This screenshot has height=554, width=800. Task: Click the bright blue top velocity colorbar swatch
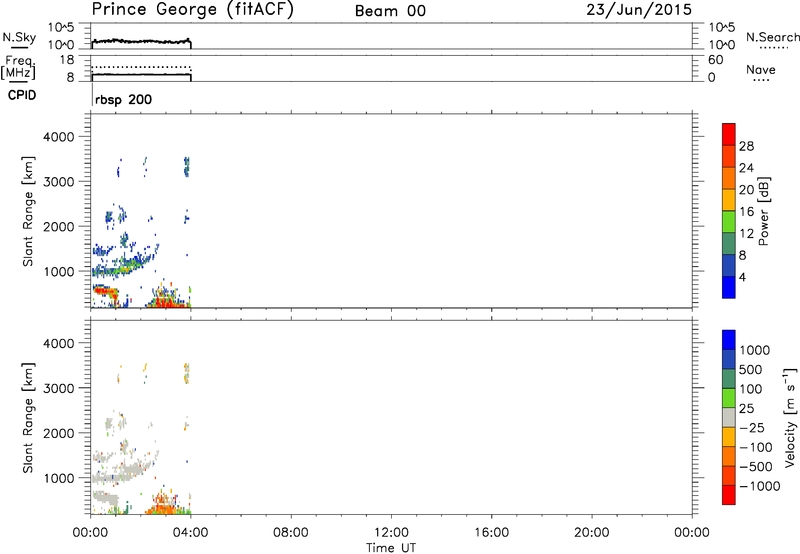729,340
